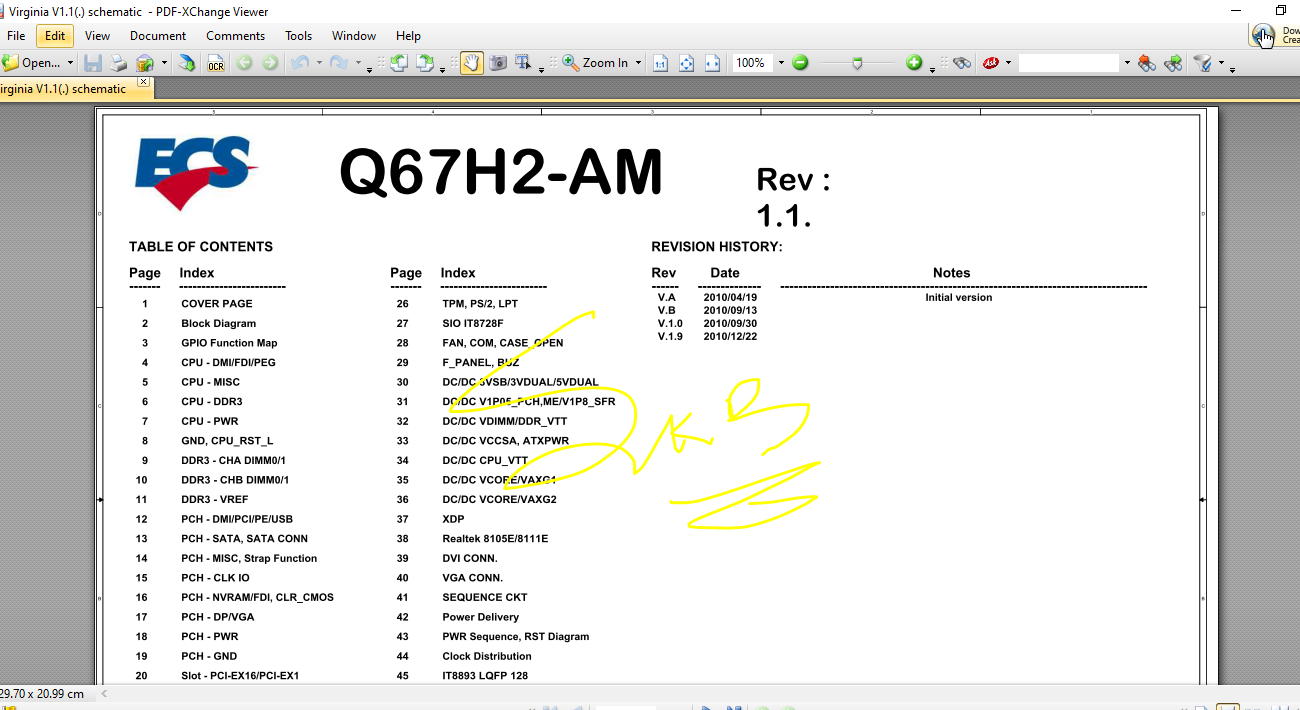The width and height of the screenshot is (1300, 710).
Task: Click the email/send document icon
Action: pyautogui.click(x=145, y=63)
